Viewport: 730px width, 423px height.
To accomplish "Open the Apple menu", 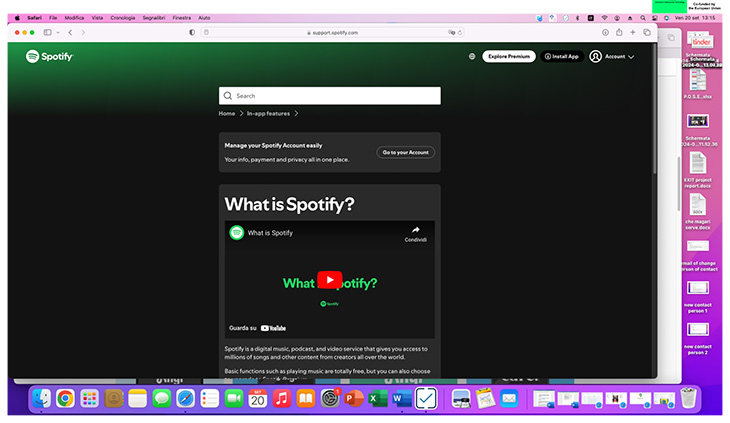I will pyautogui.click(x=17, y=18).
